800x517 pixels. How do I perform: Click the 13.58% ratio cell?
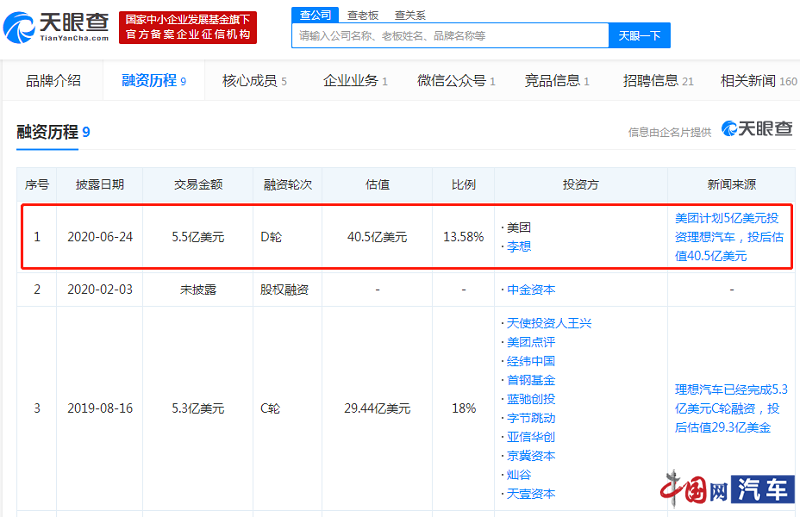[463, 237]
